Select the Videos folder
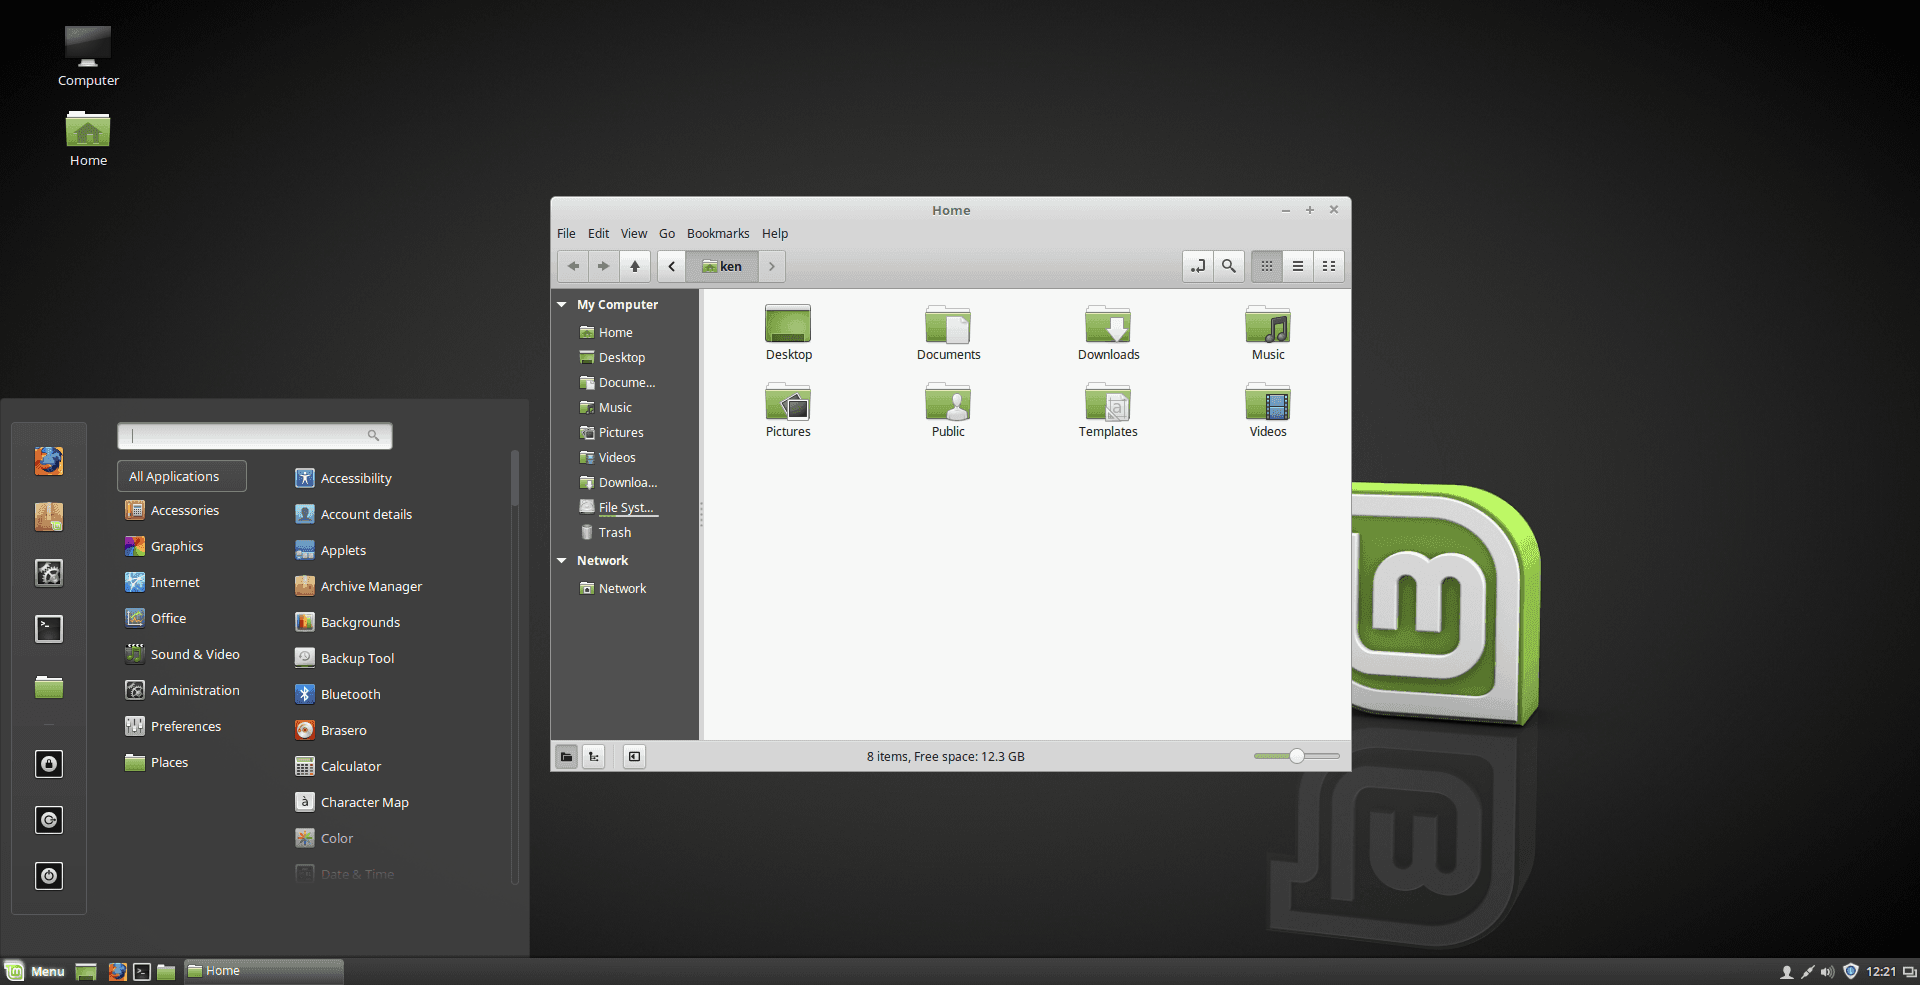 click(x=1268, y=410)
